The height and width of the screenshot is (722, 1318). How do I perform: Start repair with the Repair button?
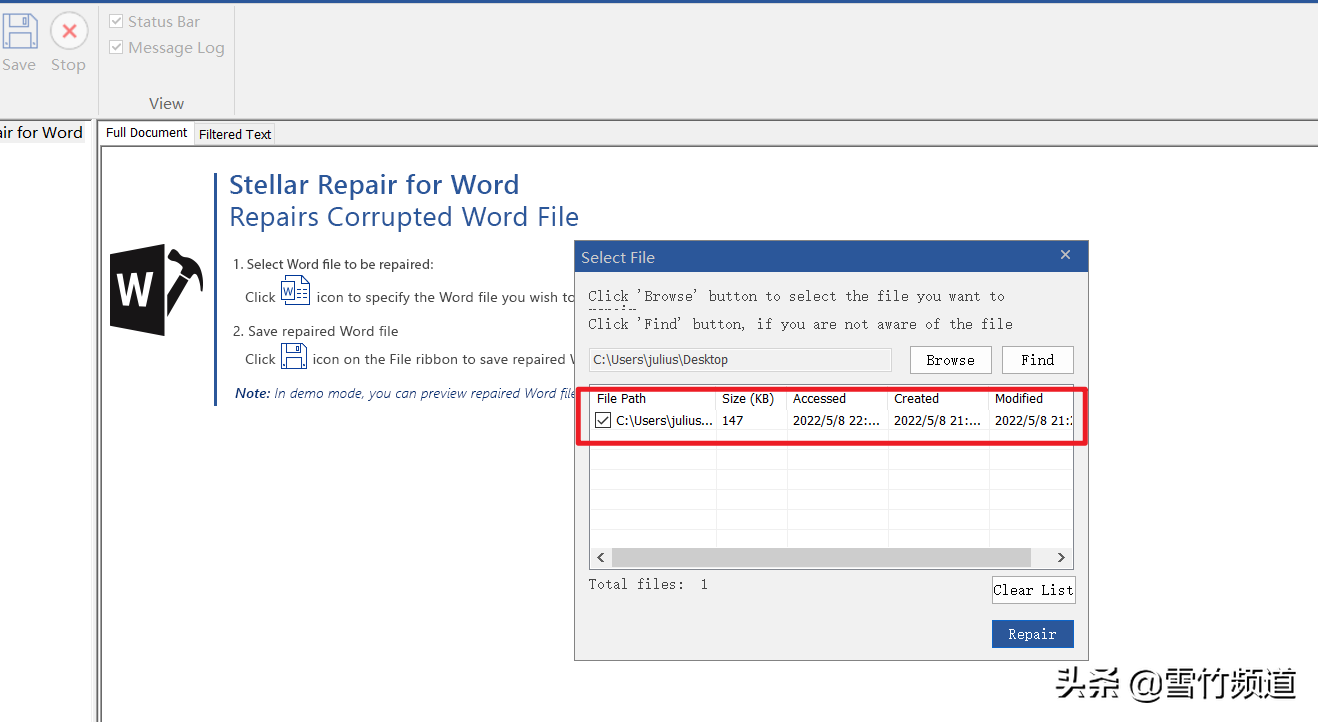(x=1032, y=634)
